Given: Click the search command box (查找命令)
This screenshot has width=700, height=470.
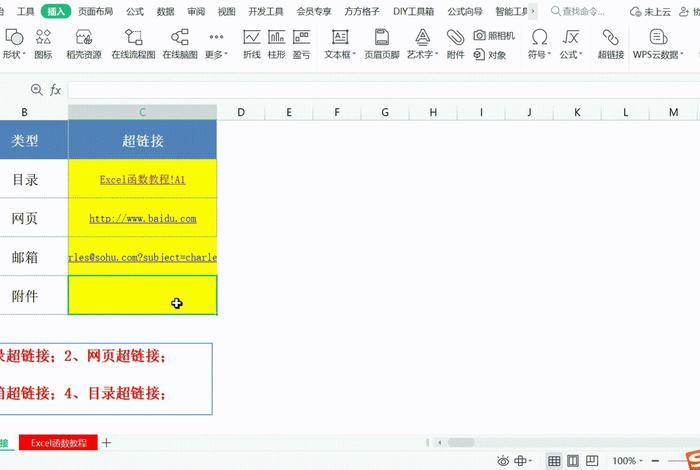Looking at the screenshot, I should (579, 11).
